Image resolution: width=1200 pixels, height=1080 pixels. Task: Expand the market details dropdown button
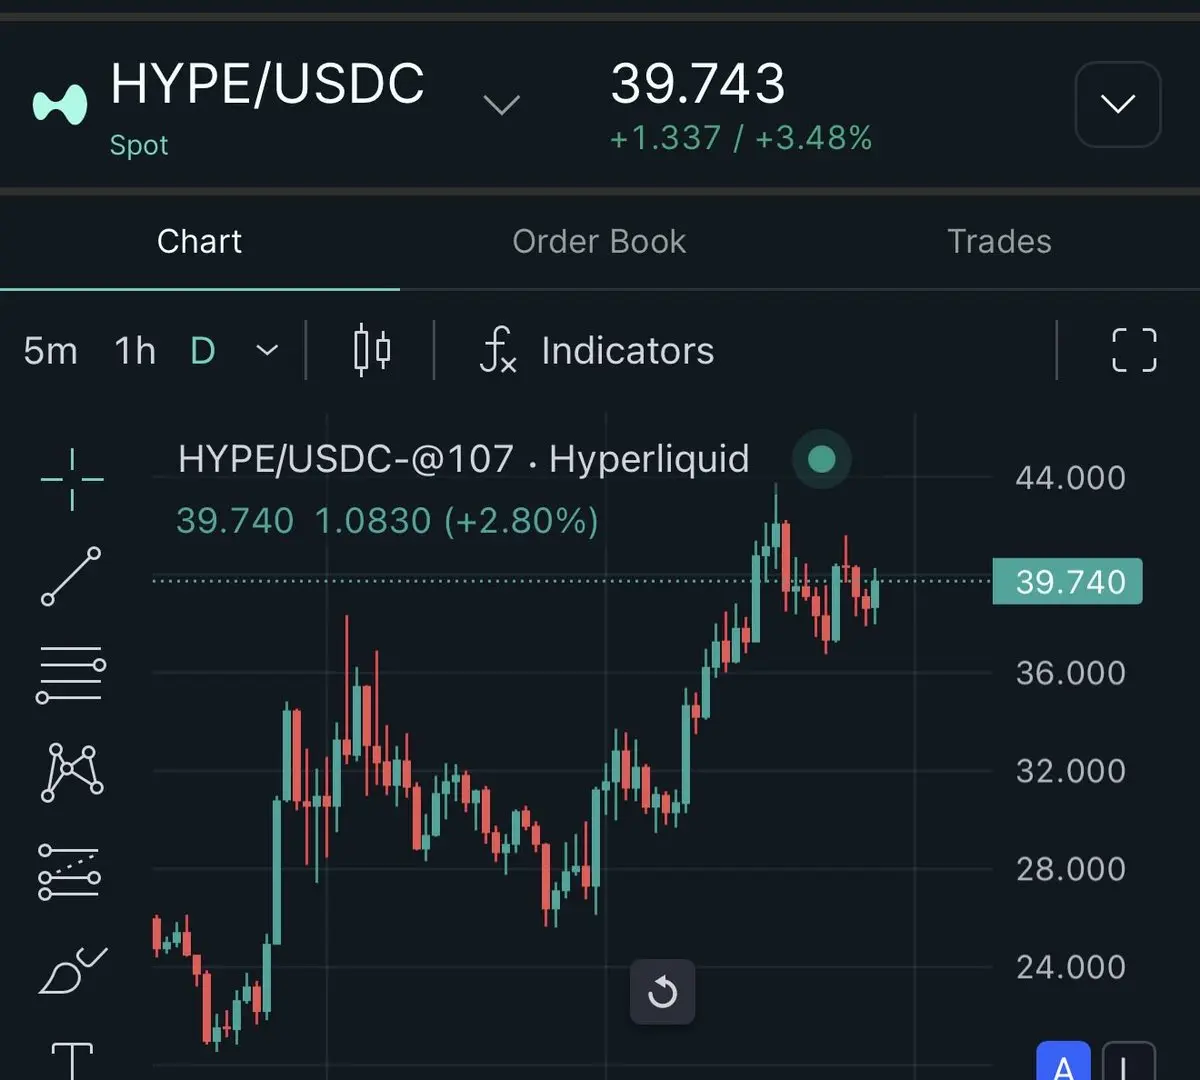point(1118,104)
